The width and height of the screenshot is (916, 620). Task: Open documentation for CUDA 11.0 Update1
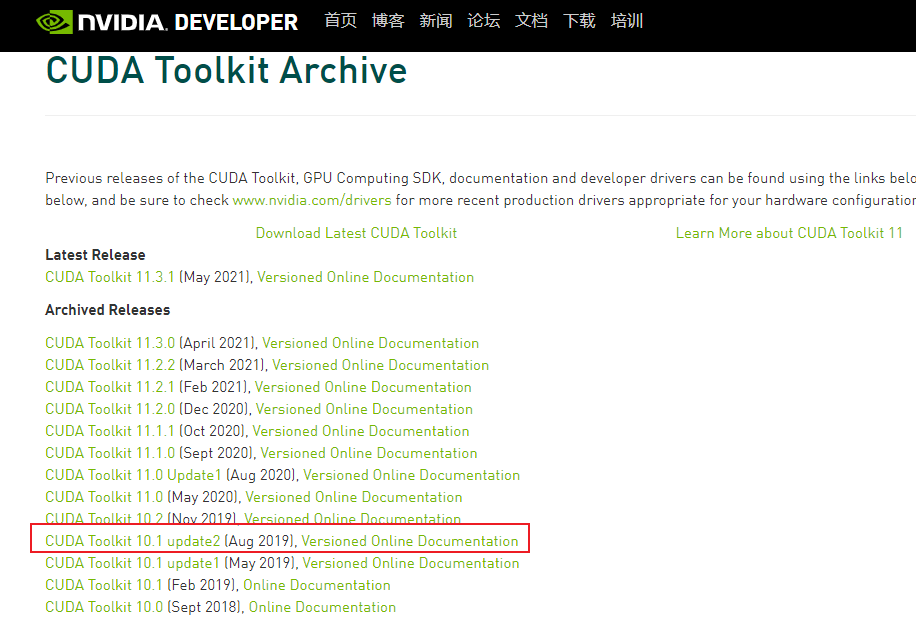[412, 475]
